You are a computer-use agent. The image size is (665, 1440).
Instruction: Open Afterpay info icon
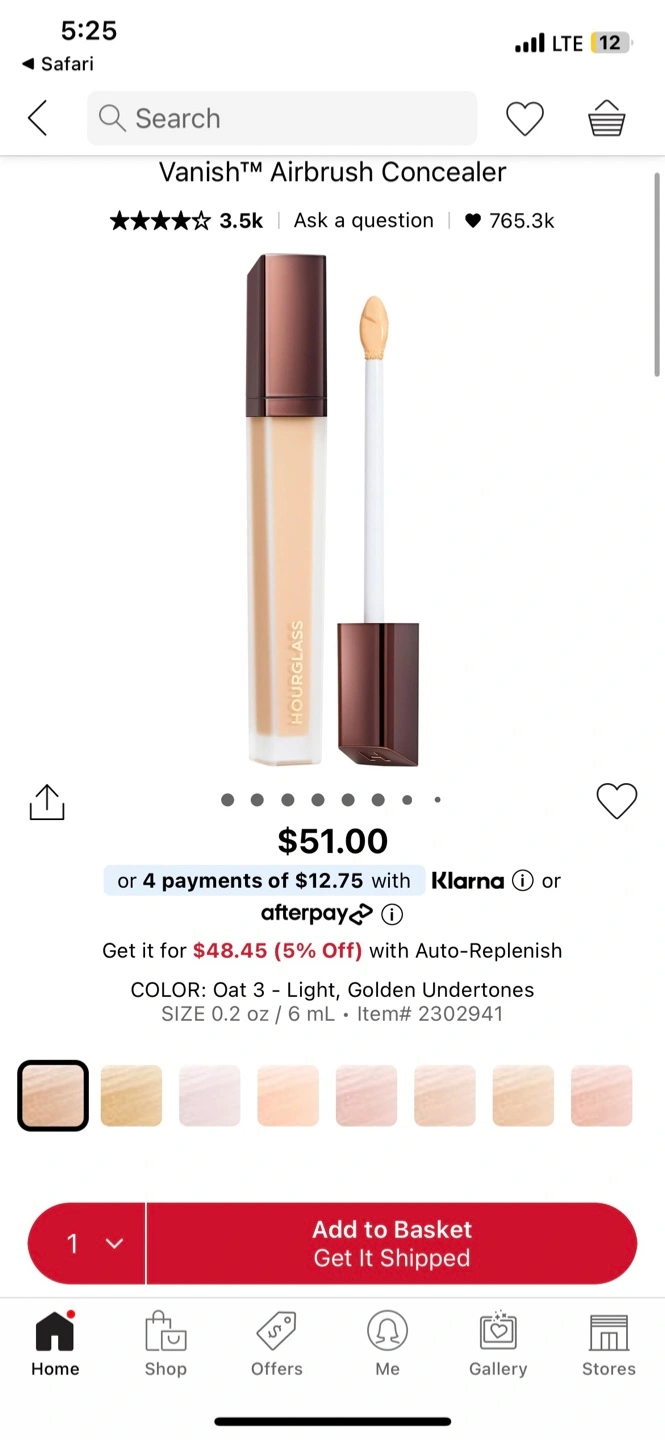pyautogui.click(x=392, y=914)
